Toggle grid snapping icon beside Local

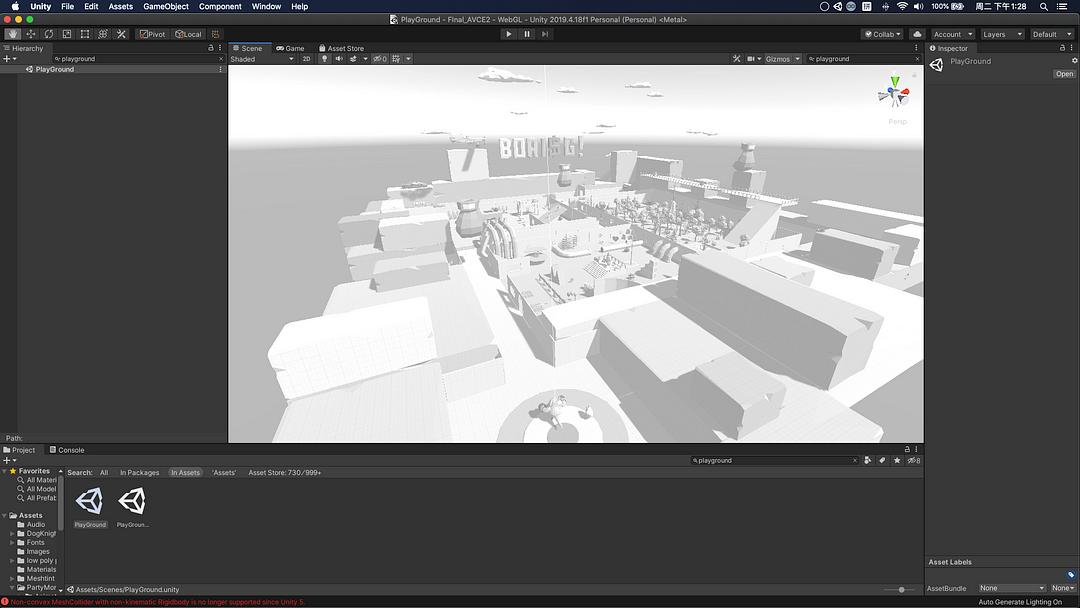point(216,34)
